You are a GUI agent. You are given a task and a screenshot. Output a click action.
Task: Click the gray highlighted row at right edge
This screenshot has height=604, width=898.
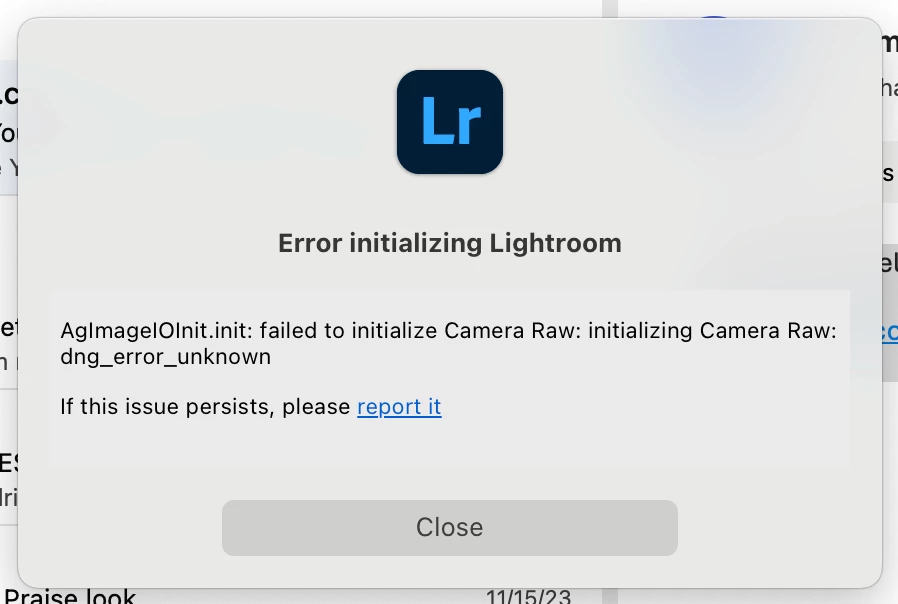click(890, 313)
